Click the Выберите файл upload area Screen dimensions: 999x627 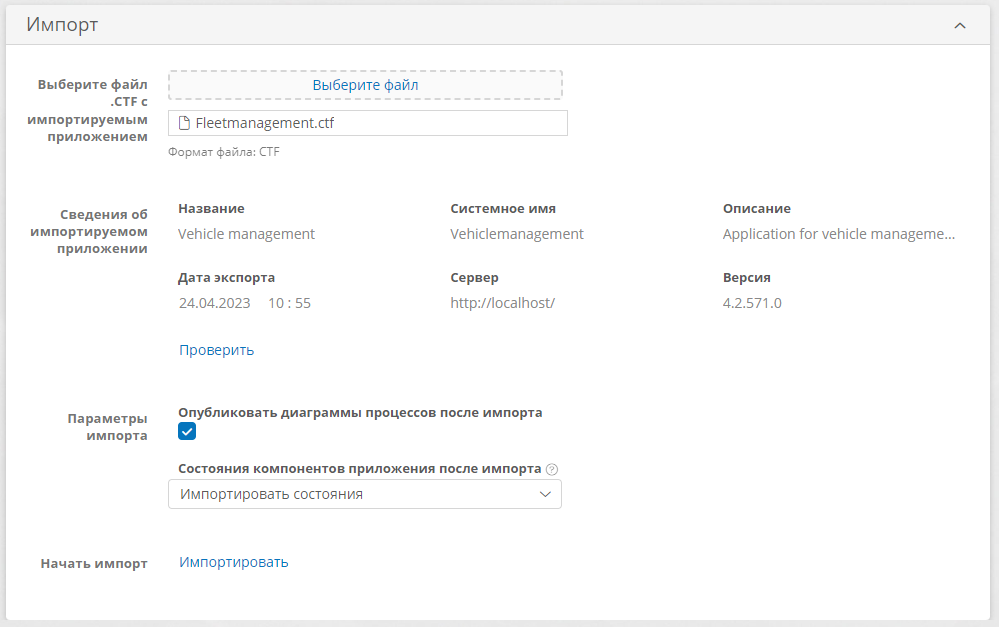point(365,85)
